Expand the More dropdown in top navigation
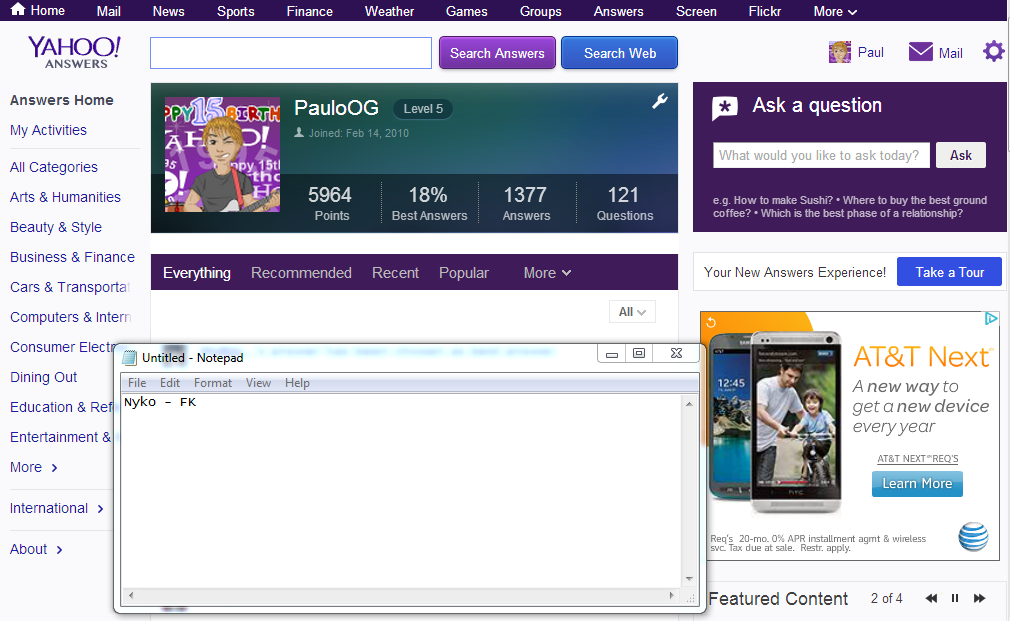Screen dimensions: 1010x621 (835, 12)
